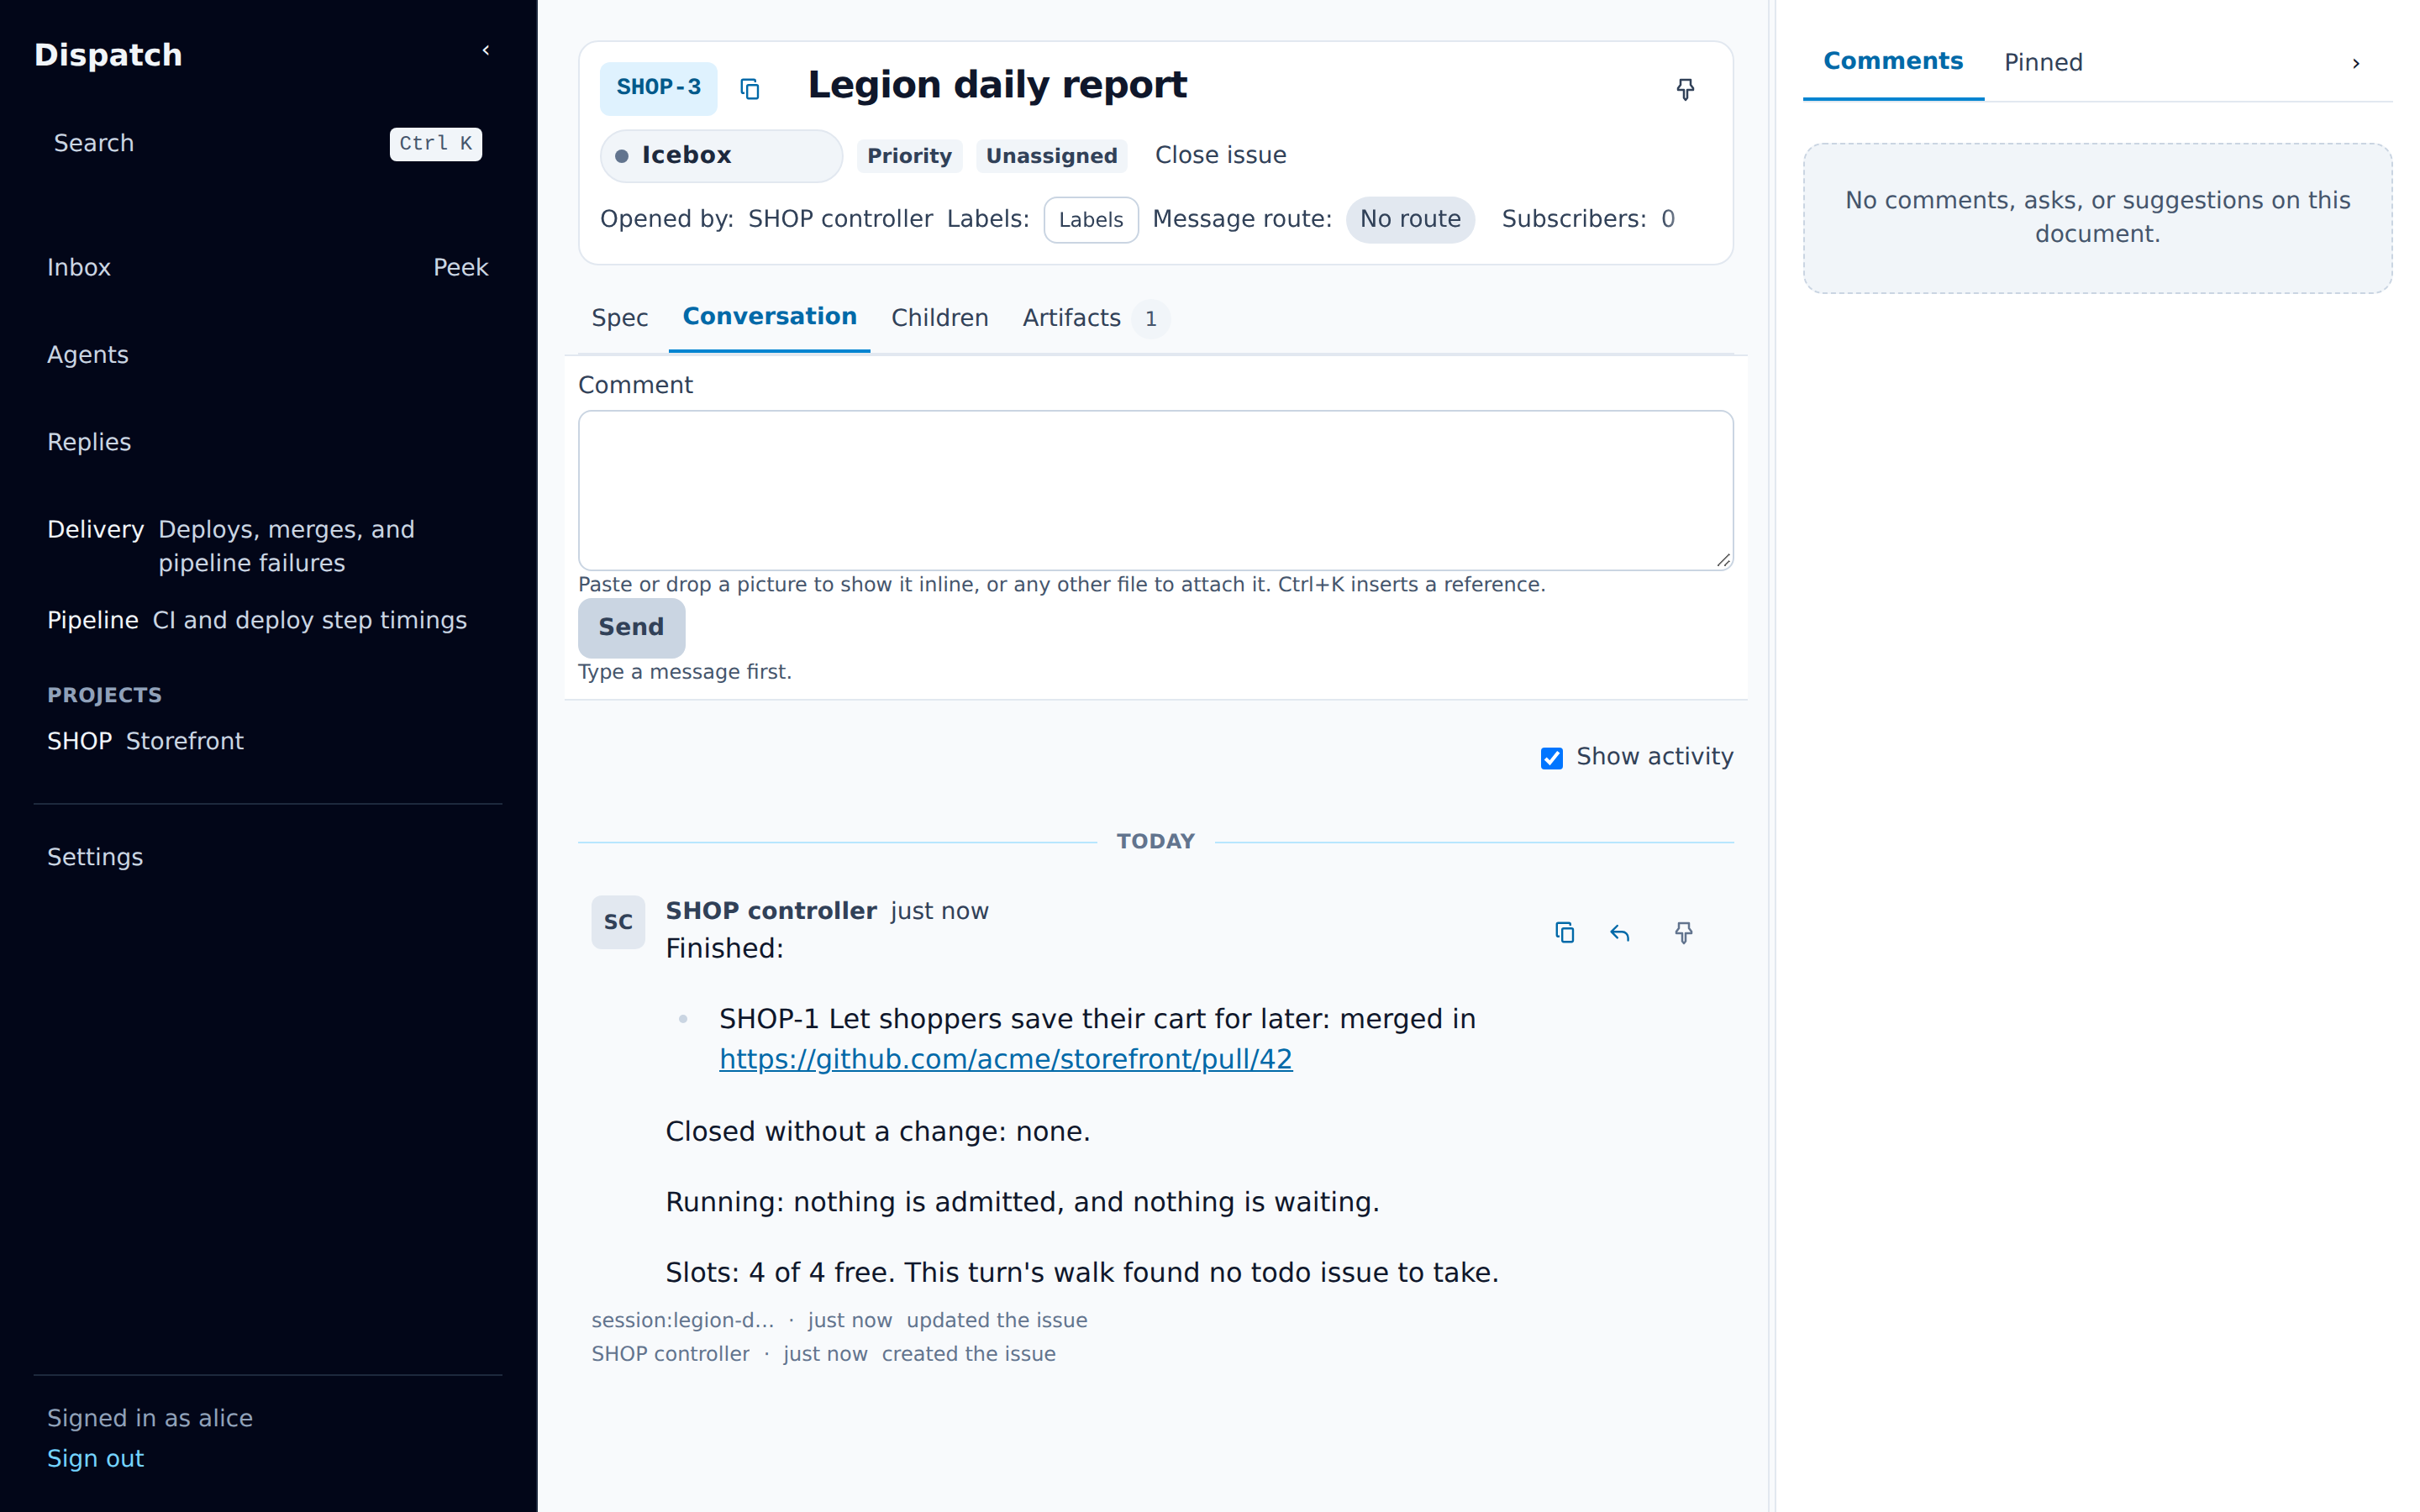Viewport: 2420px width, 1512px height.
Task: Switch to the Pinned tab
Action: pyautogui.click(x=2043, y=62)
